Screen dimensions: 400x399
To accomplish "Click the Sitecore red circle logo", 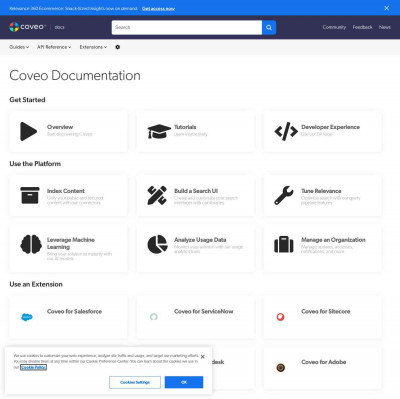I will pyautogui.click(x=281, y=317).
